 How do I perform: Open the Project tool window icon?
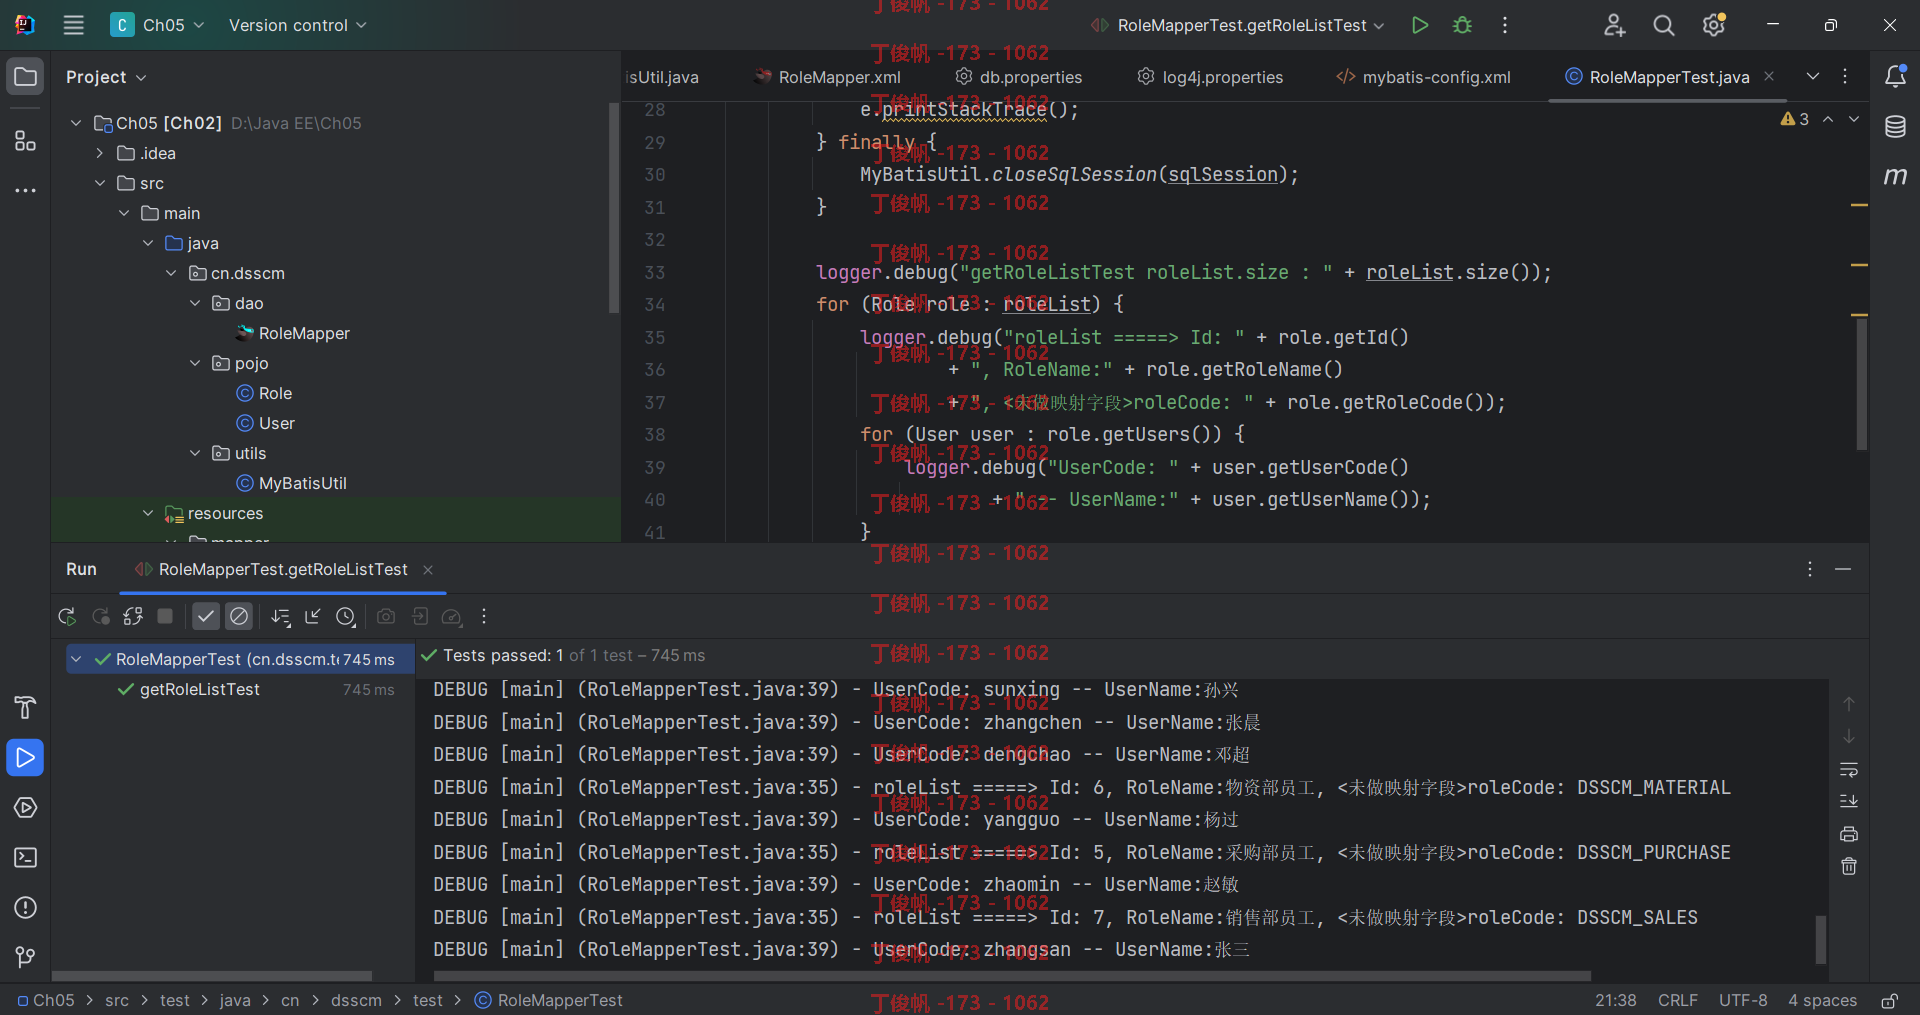[x=26, y=77]
